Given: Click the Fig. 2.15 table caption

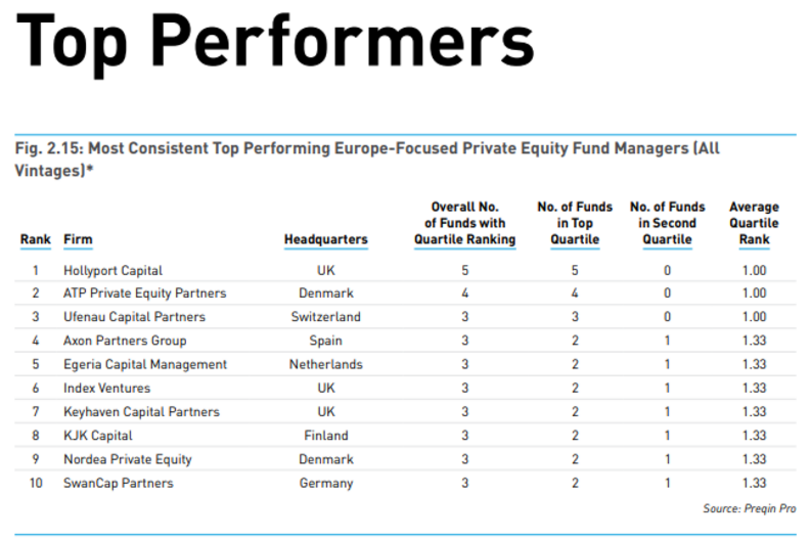Looking at the screenshot, I should (x=366, y=159).
